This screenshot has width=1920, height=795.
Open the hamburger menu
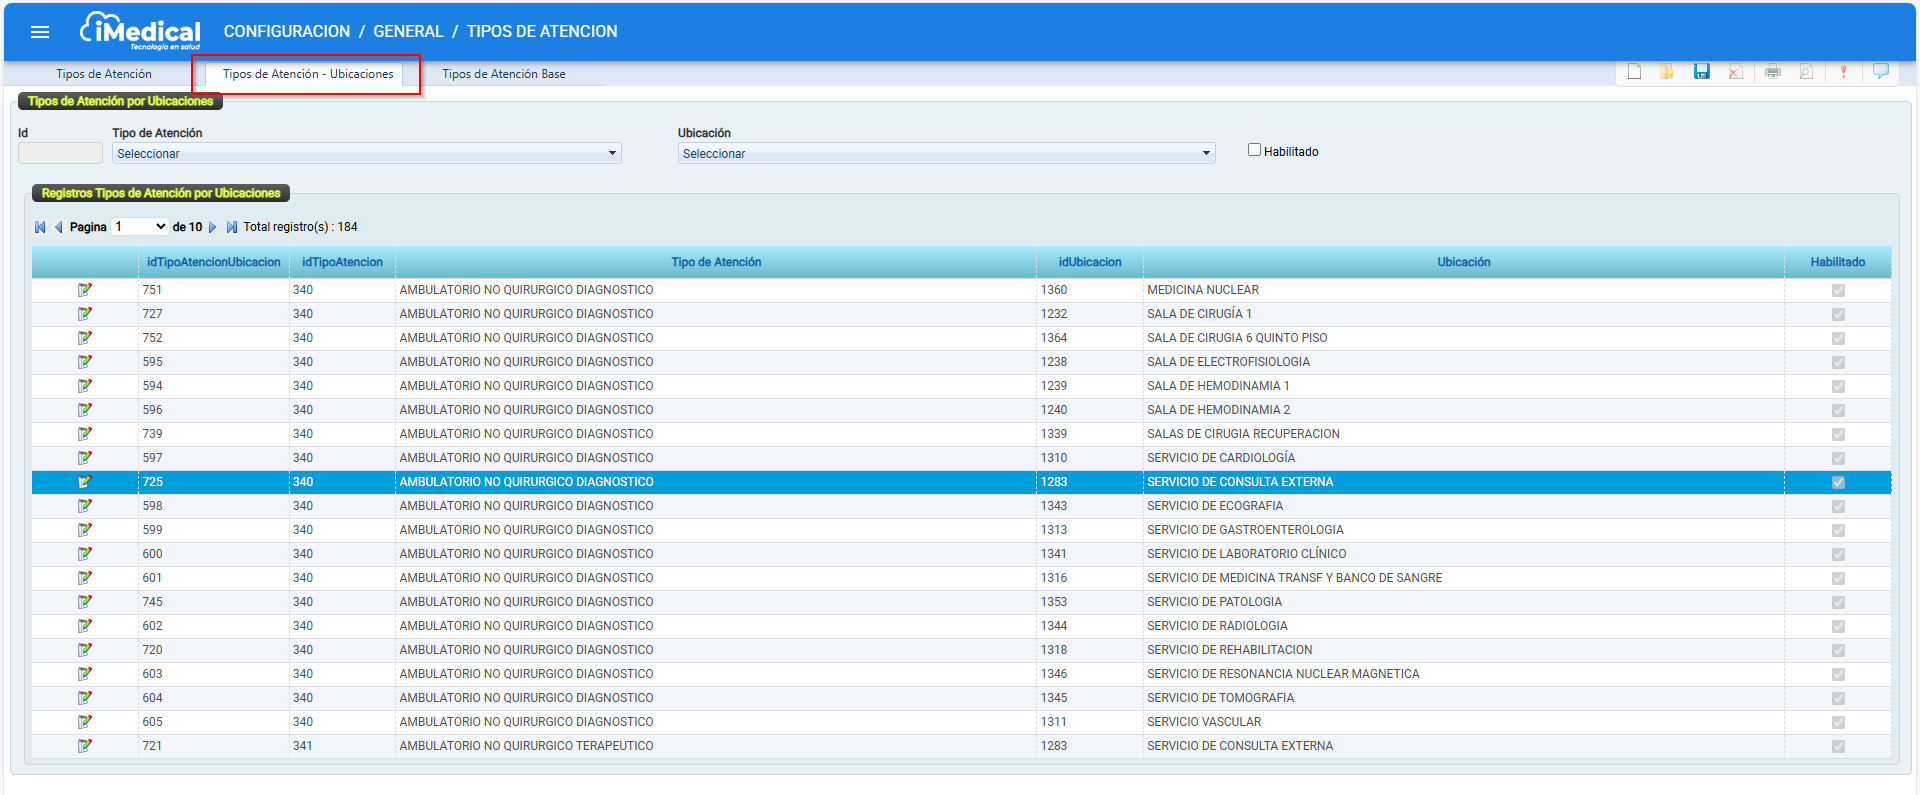point(40,32)
